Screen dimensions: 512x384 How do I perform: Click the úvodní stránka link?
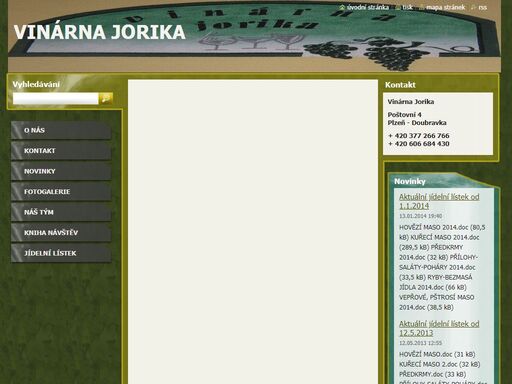click(367, 7)
